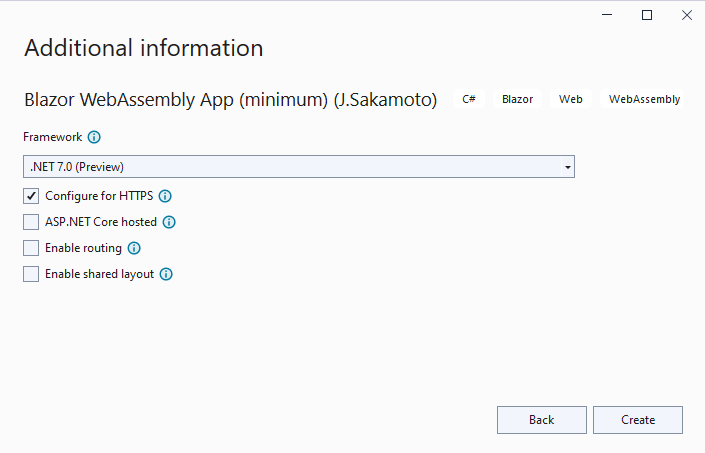Maximize the dialog window
The height and width of the screenshot is (453, 705).
coord(647,15)
